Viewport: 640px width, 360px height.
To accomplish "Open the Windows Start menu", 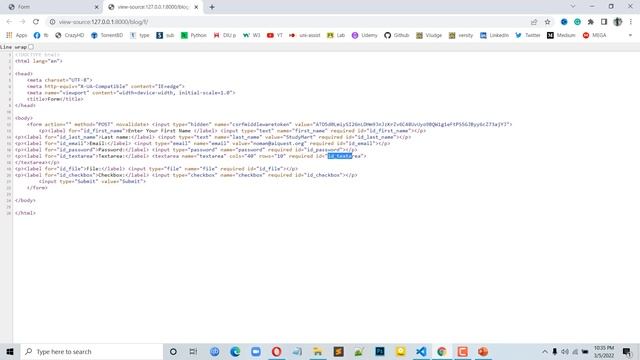I will (10, 351).
